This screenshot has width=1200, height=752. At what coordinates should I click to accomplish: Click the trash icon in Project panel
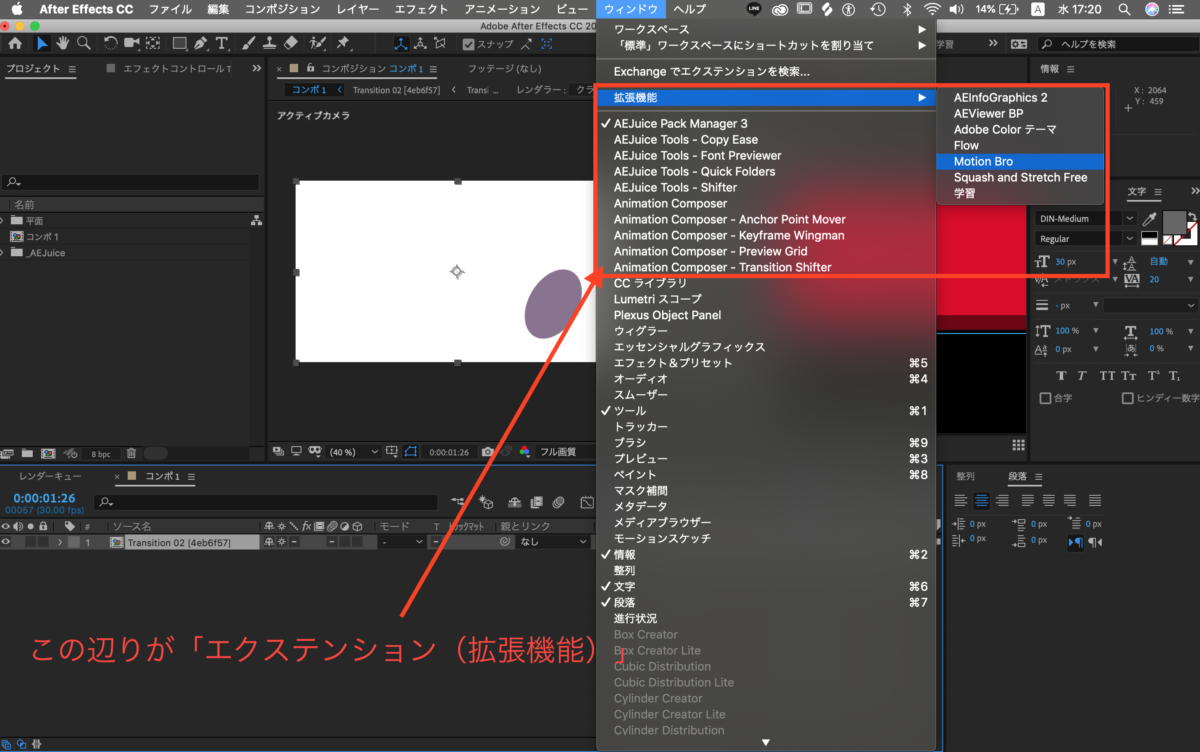tap(131, 453)
